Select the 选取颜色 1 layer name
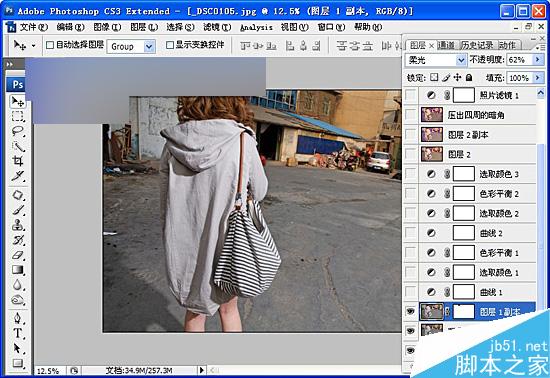The height and width of the screenshot is (378, 550). pos(499,272)
